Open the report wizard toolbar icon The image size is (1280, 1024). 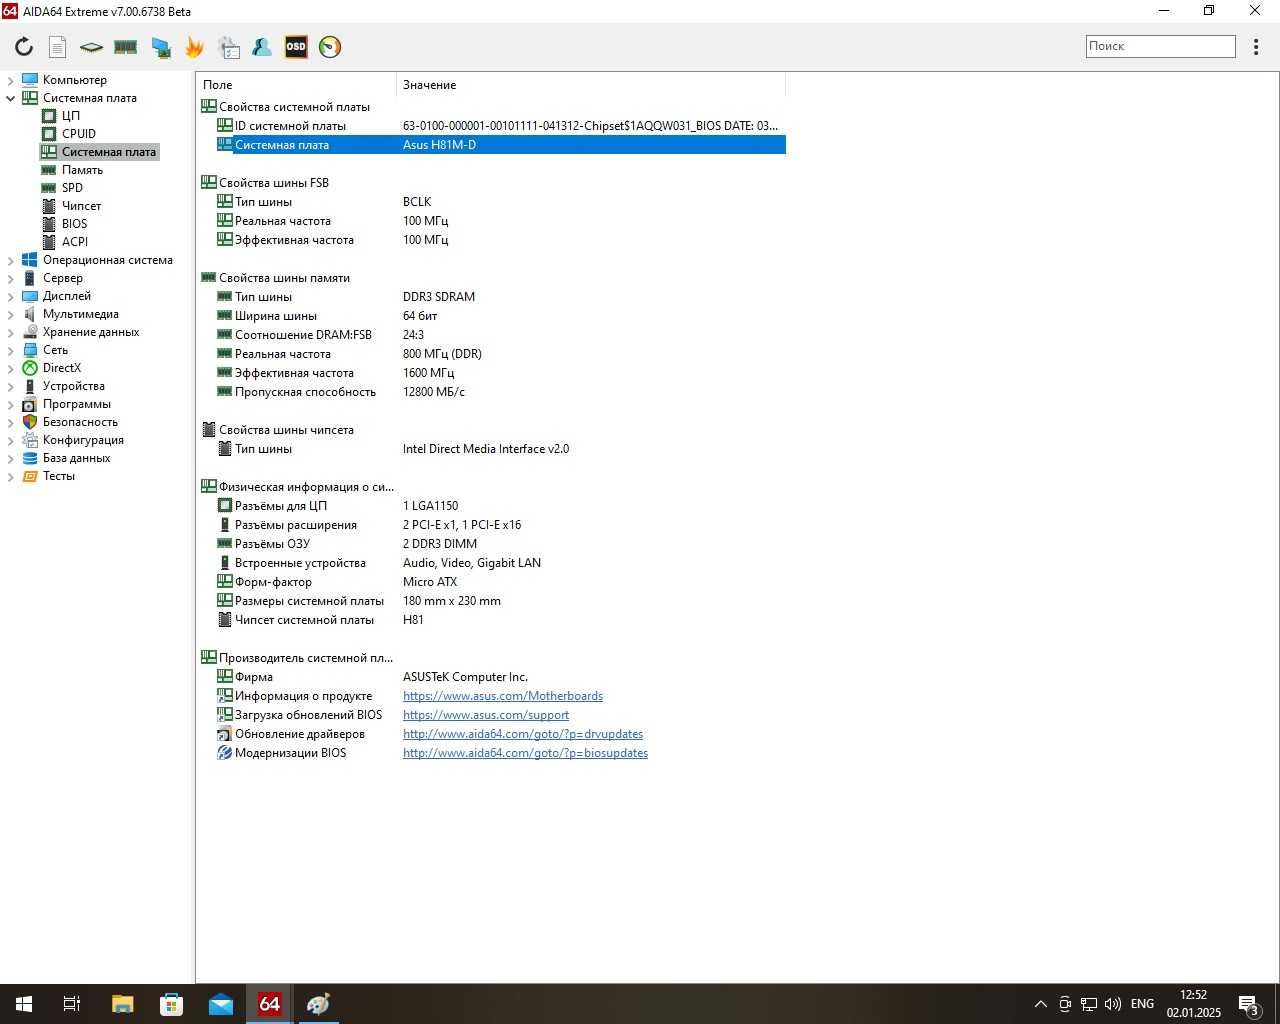tap(228, 47)
